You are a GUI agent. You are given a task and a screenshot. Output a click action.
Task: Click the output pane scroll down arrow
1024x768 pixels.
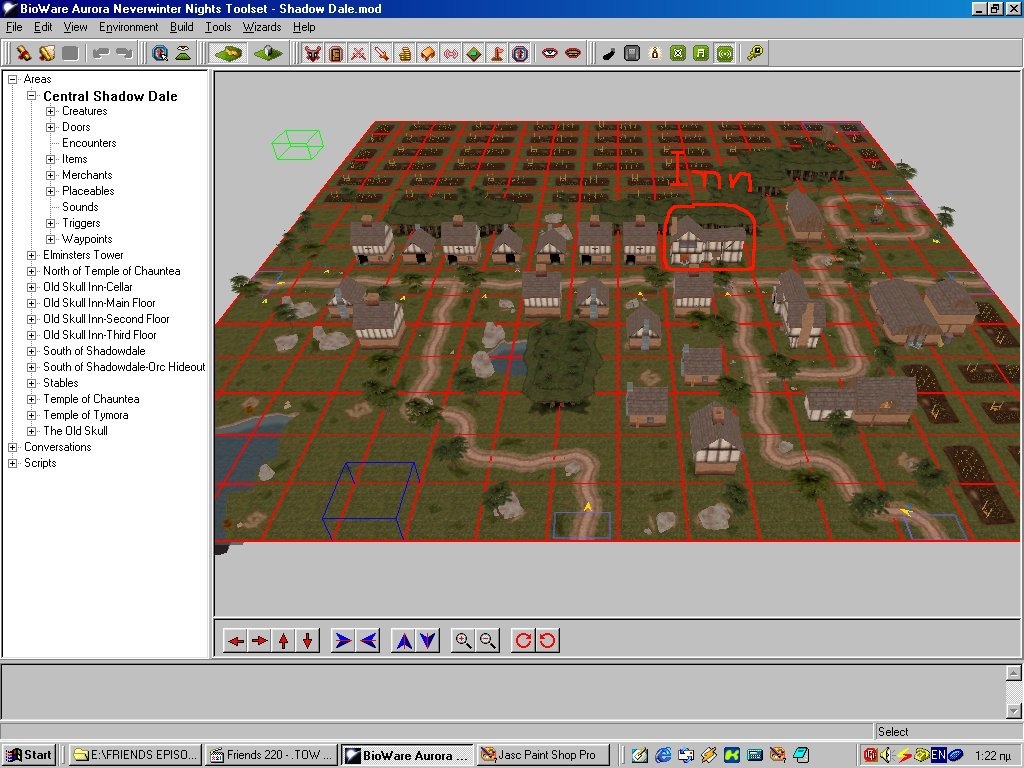[1013, 709]
